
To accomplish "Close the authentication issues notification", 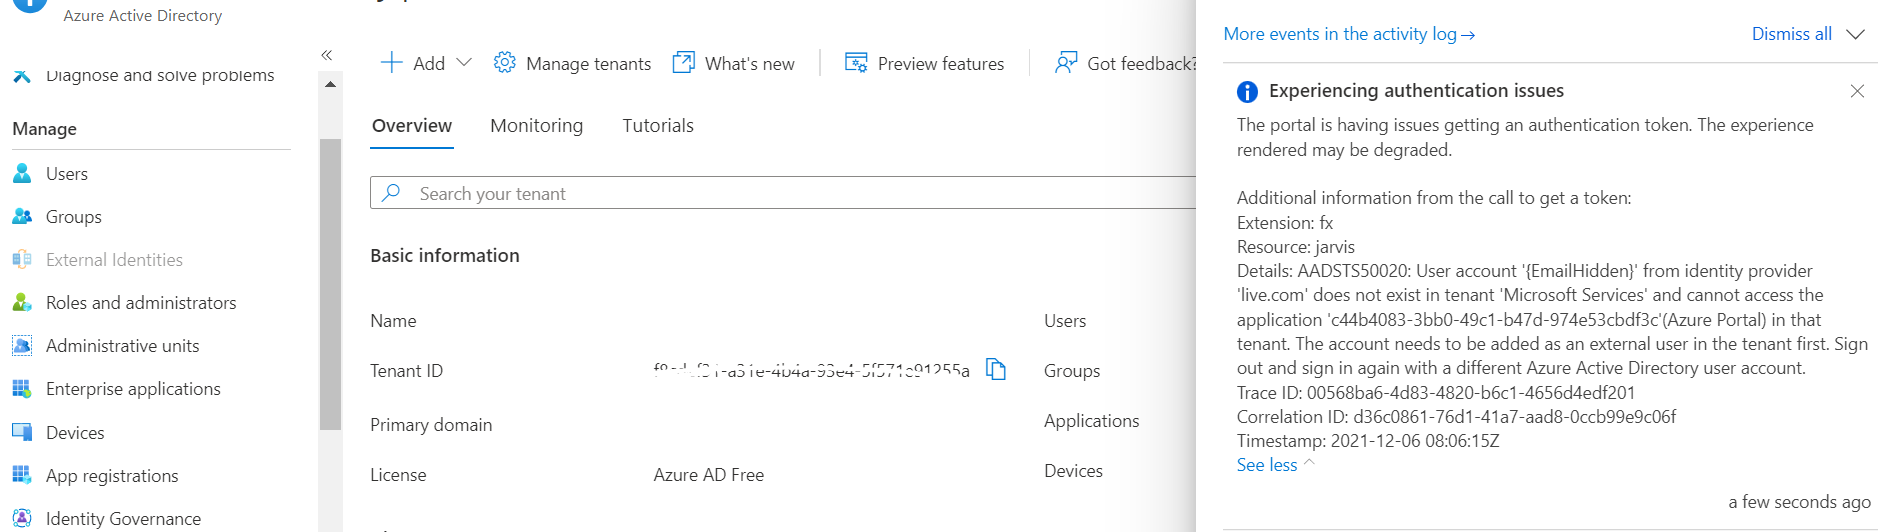I will 1857,91.
